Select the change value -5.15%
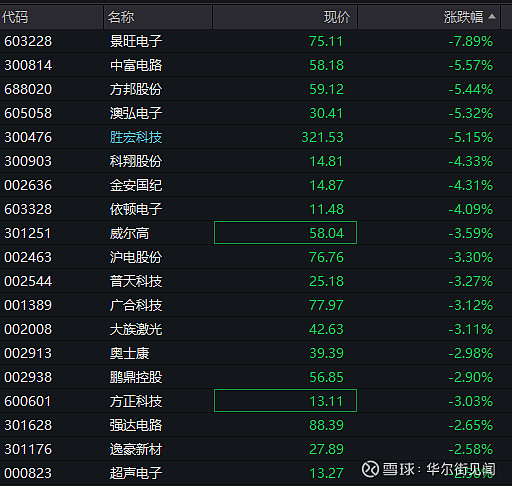Viewport: 512px width, 486px height. [470, 137]
